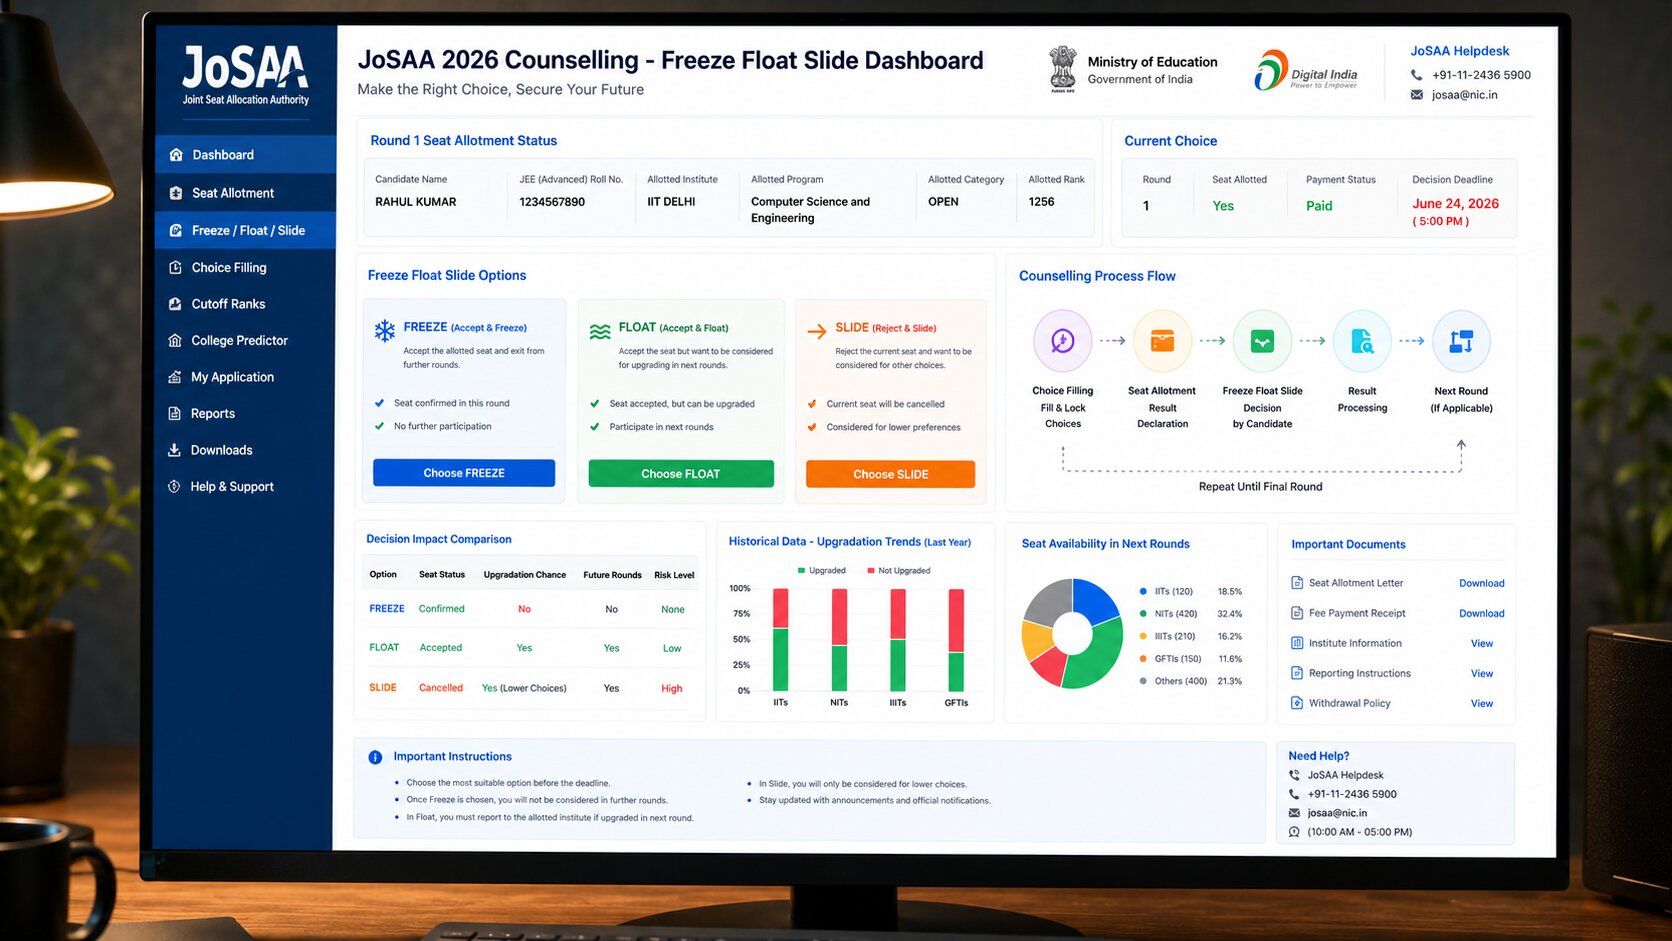
Task: View the Withdrawal Policy document
Action: point(1482,704)
